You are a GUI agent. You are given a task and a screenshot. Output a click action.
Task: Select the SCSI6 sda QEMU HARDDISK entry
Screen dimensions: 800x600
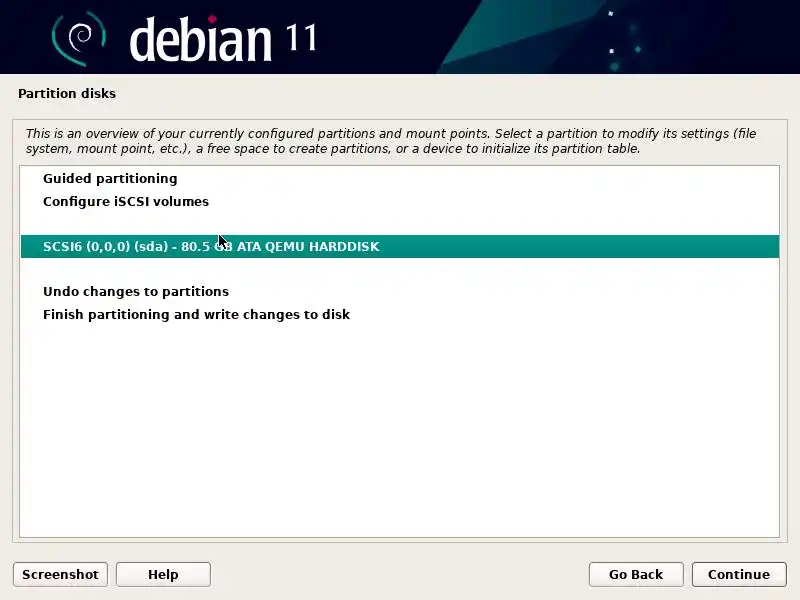point(399,246)
